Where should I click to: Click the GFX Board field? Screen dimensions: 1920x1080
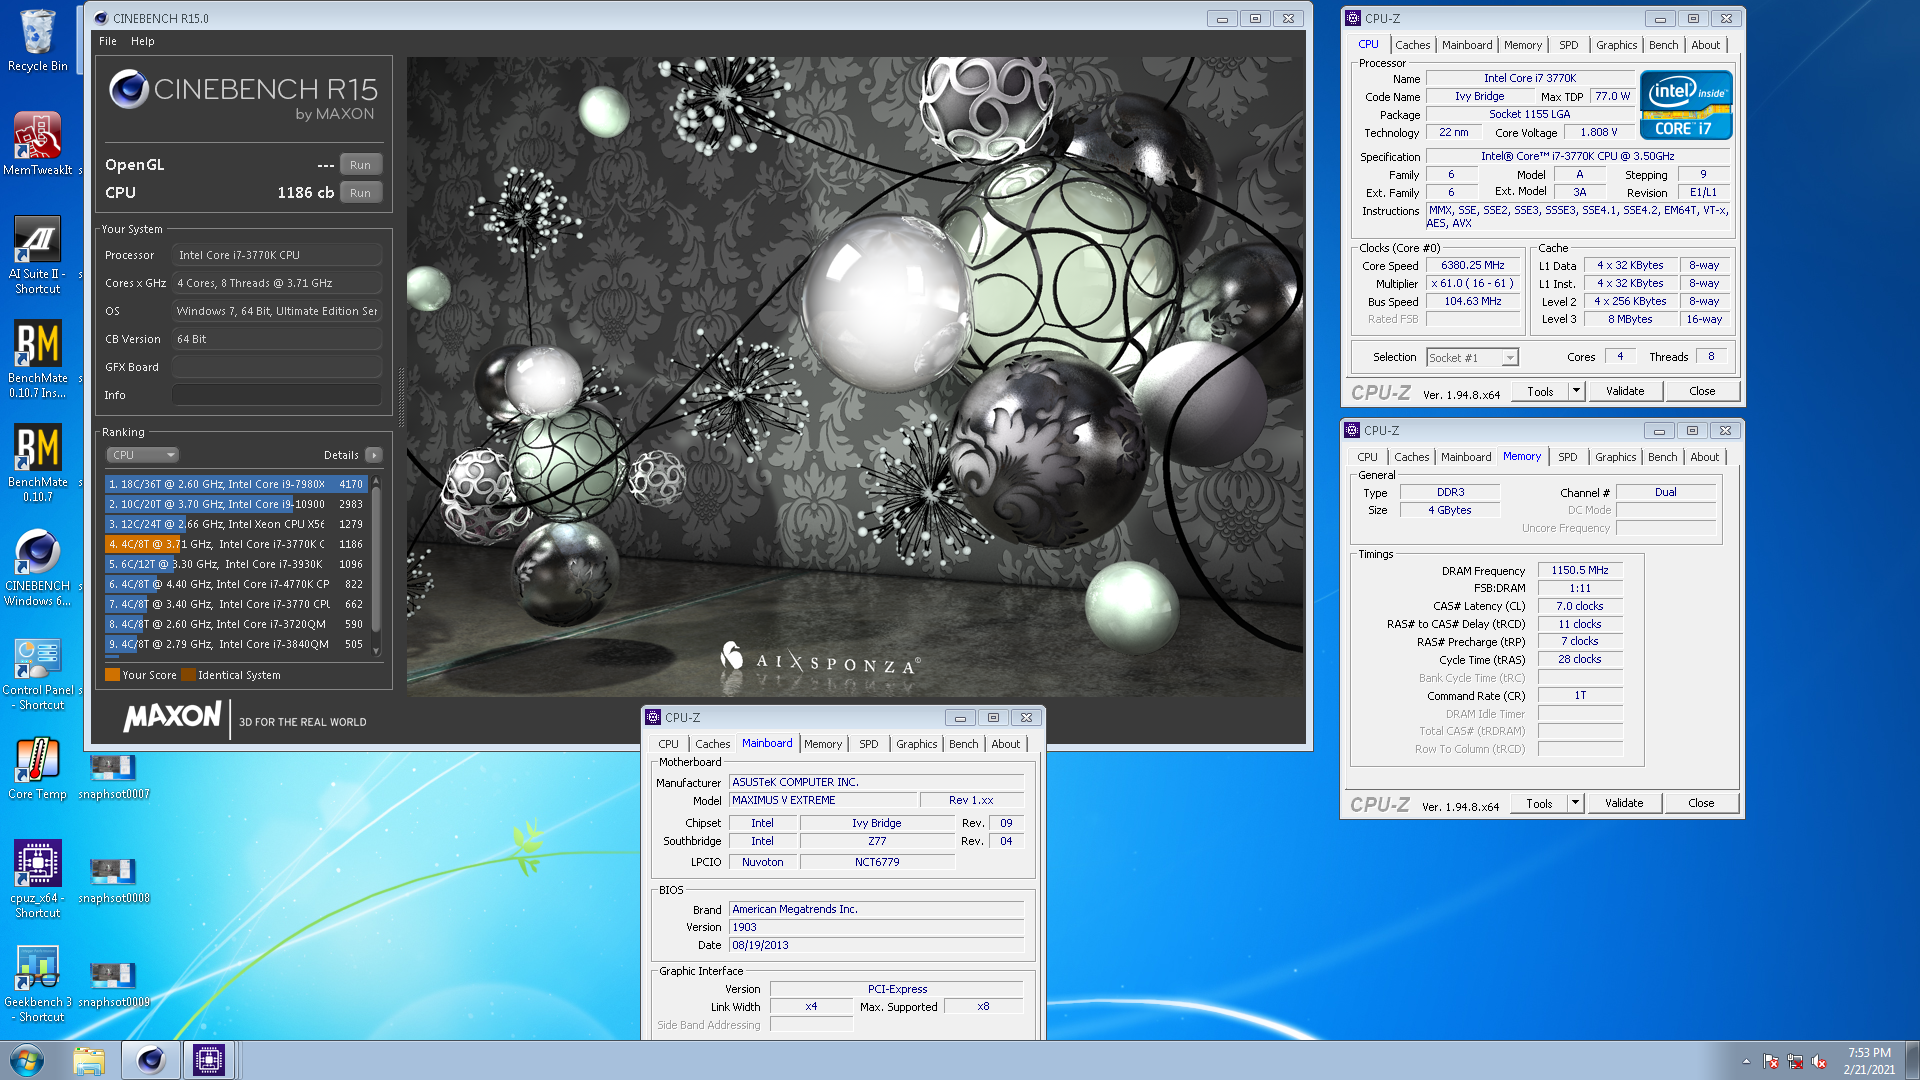pyautogui.click(x=277, y=367)
